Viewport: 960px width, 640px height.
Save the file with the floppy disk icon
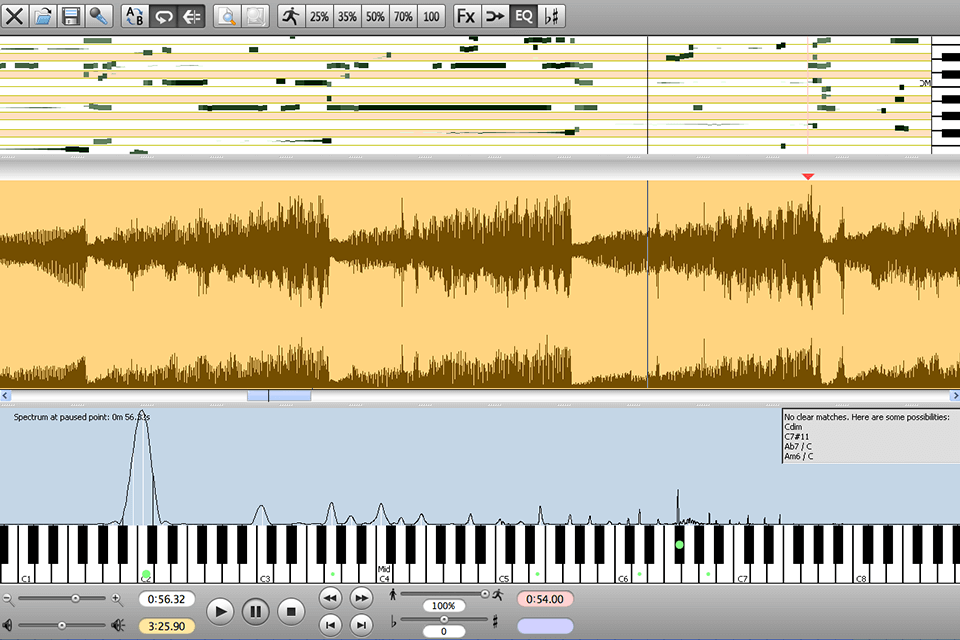point(70,16)
